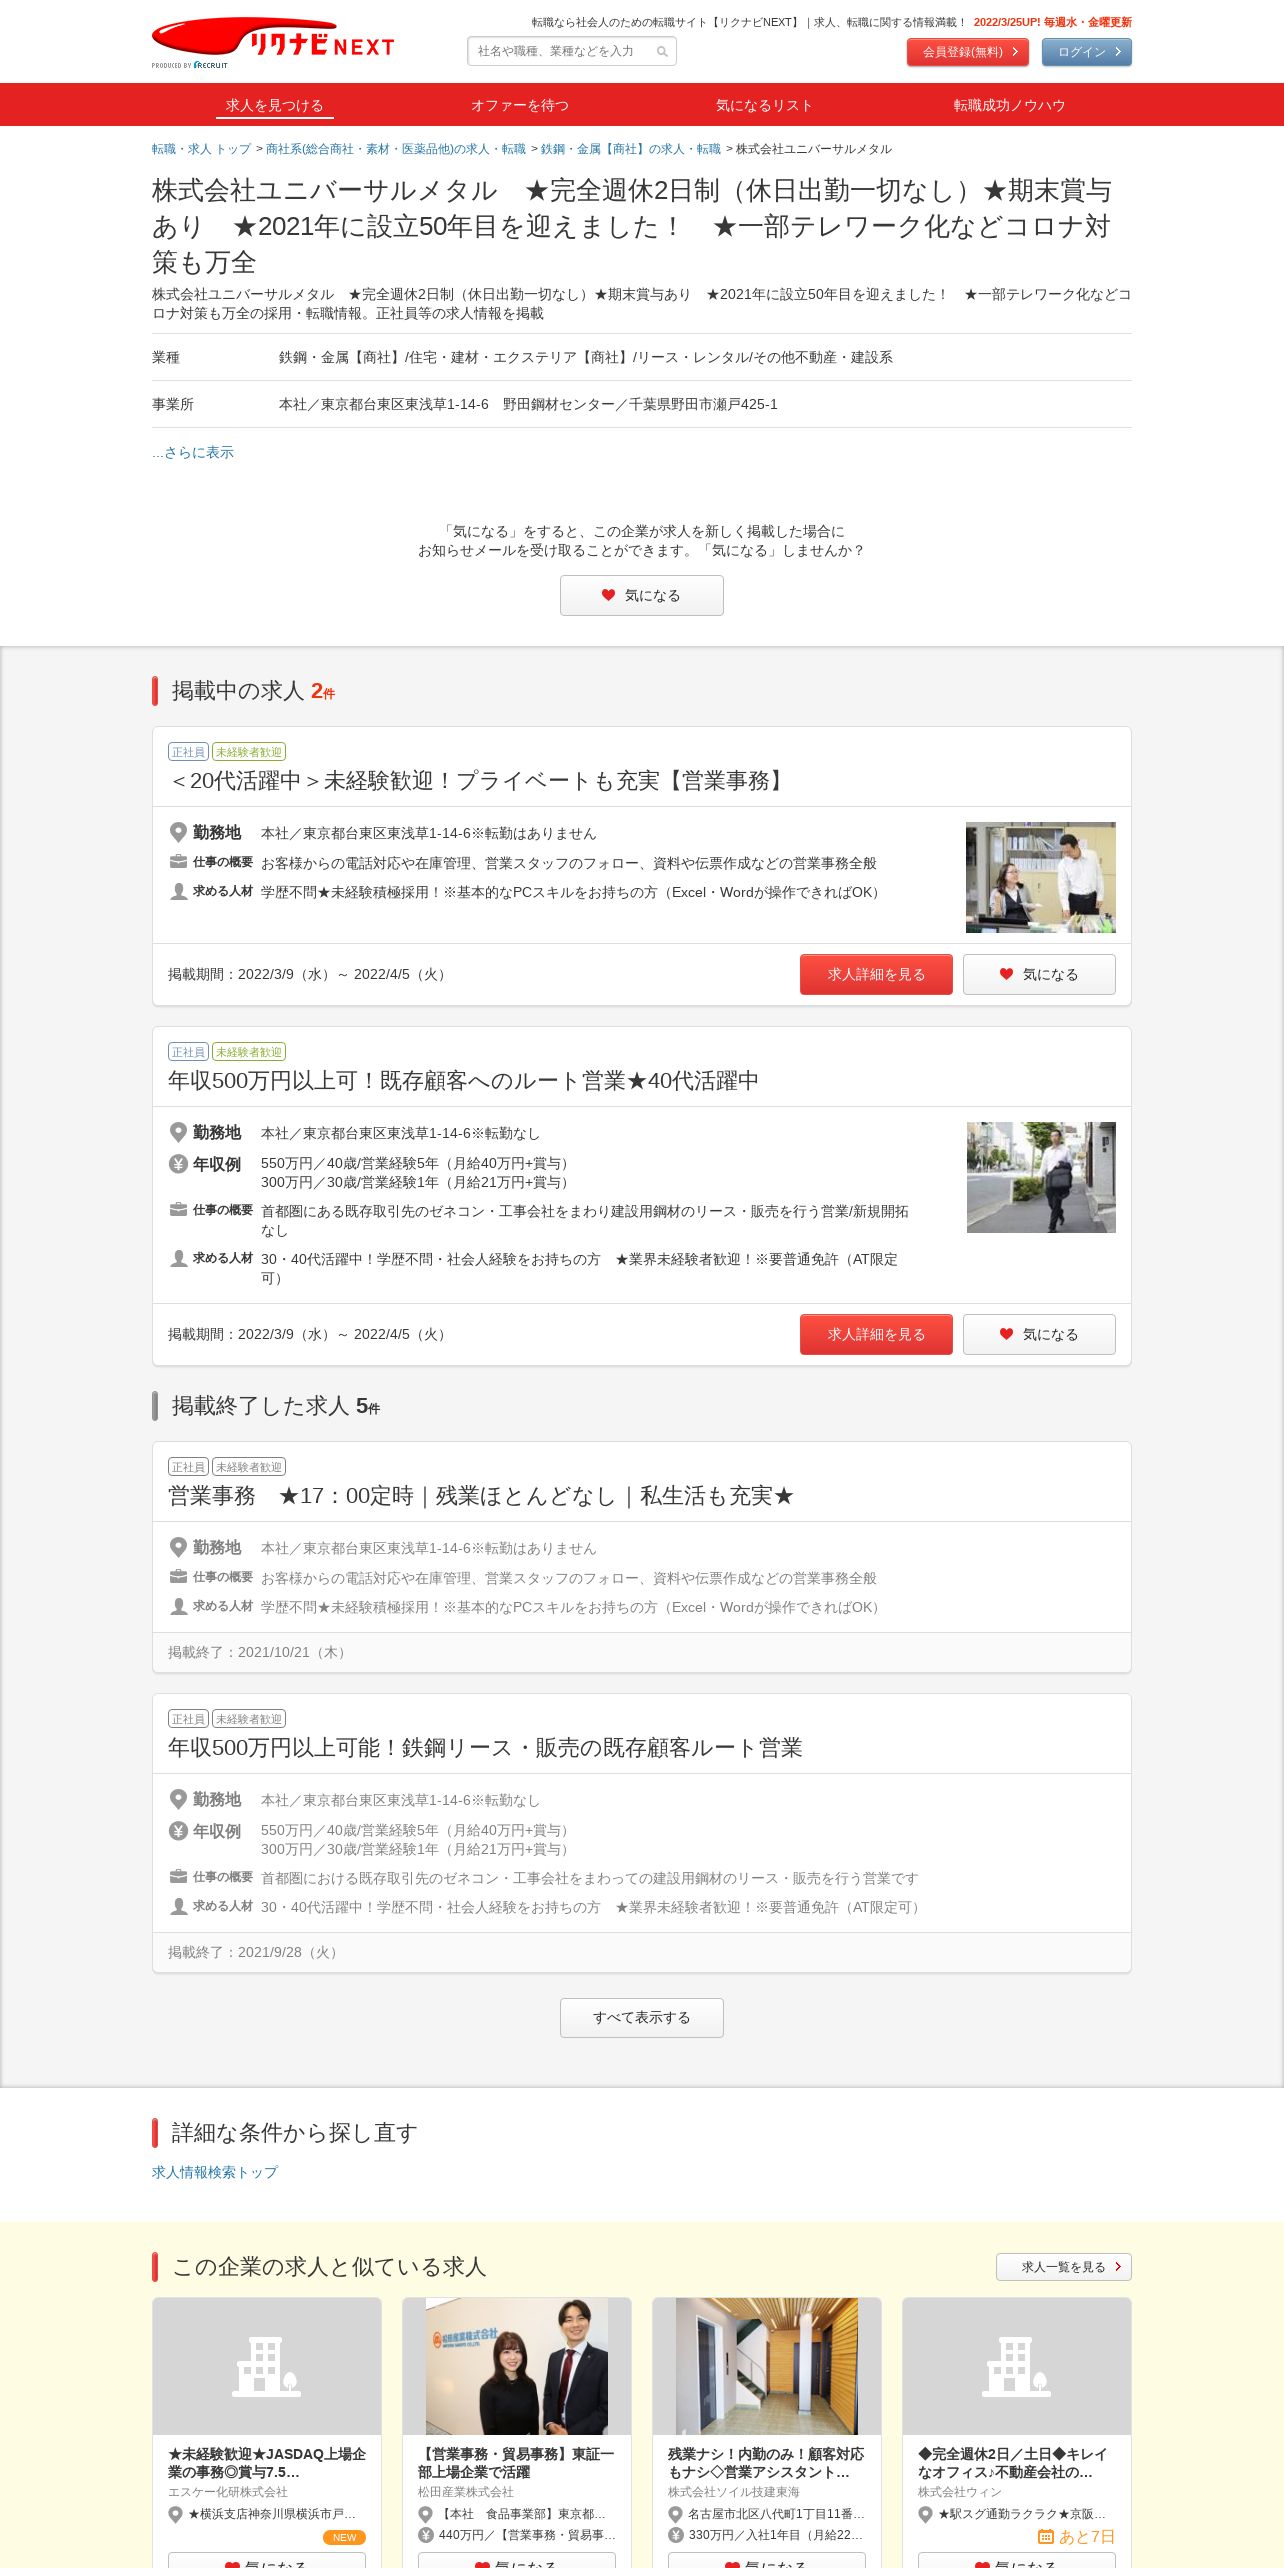
Task: Click 掲載期間 text of 営業事務 job
Action: tap(310, 974)
